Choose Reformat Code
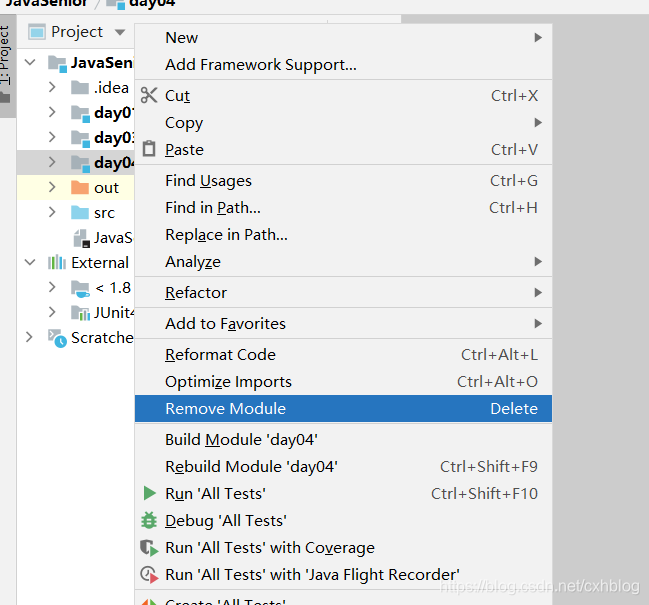This screenshot has width=649, height=605. click(x=343, y=355)
